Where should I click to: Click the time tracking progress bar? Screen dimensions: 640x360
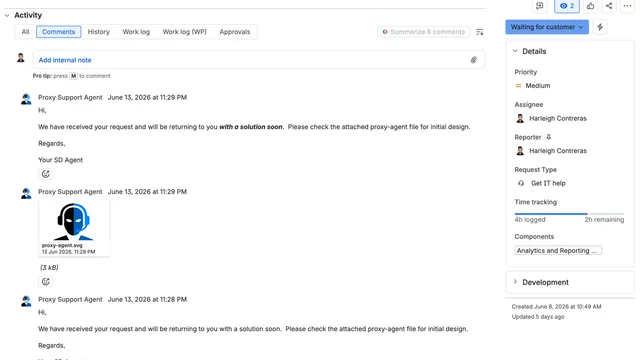pos(569,213)
